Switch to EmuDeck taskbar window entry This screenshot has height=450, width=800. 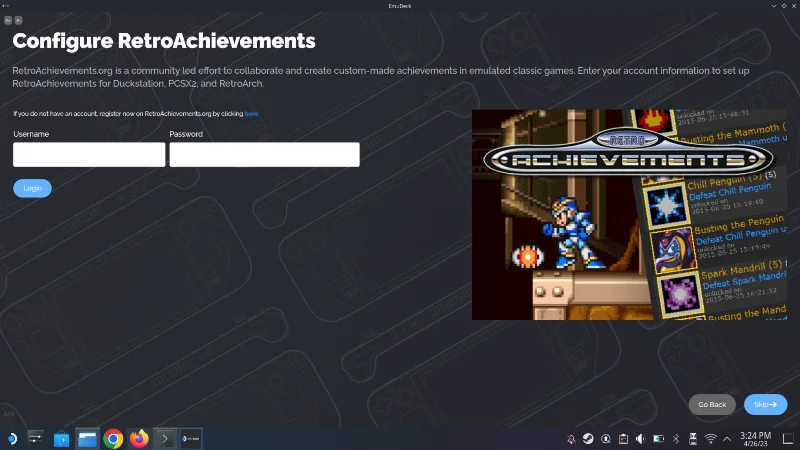tap(191, 439)
